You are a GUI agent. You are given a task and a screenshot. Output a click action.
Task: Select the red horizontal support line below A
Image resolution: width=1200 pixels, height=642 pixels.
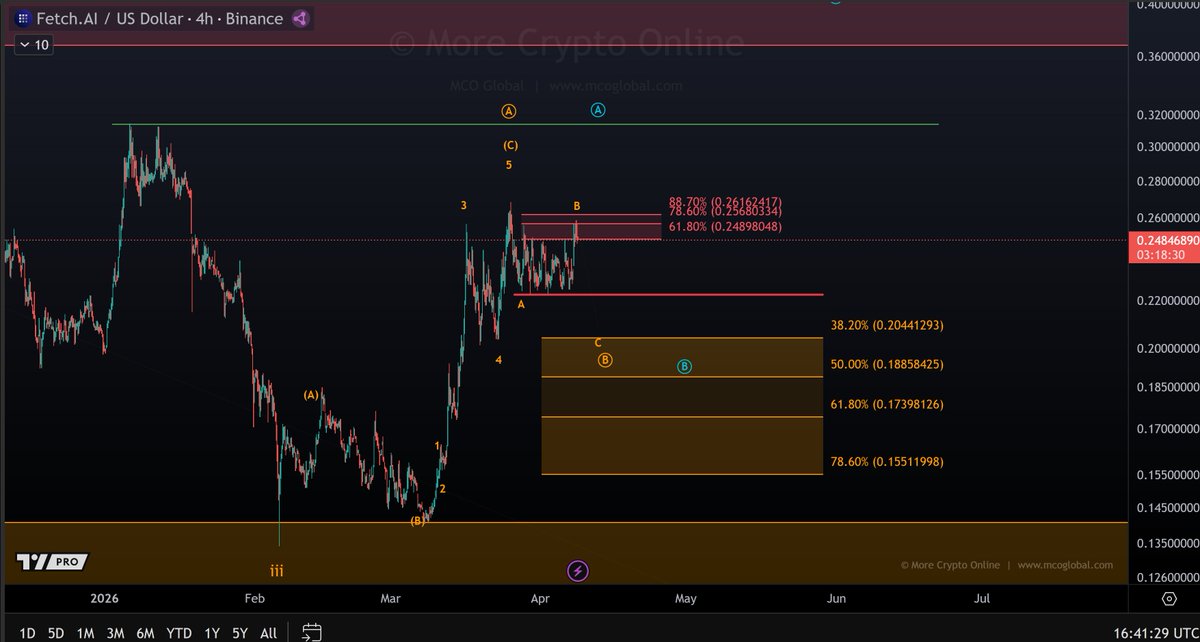[x=668, y=295]
